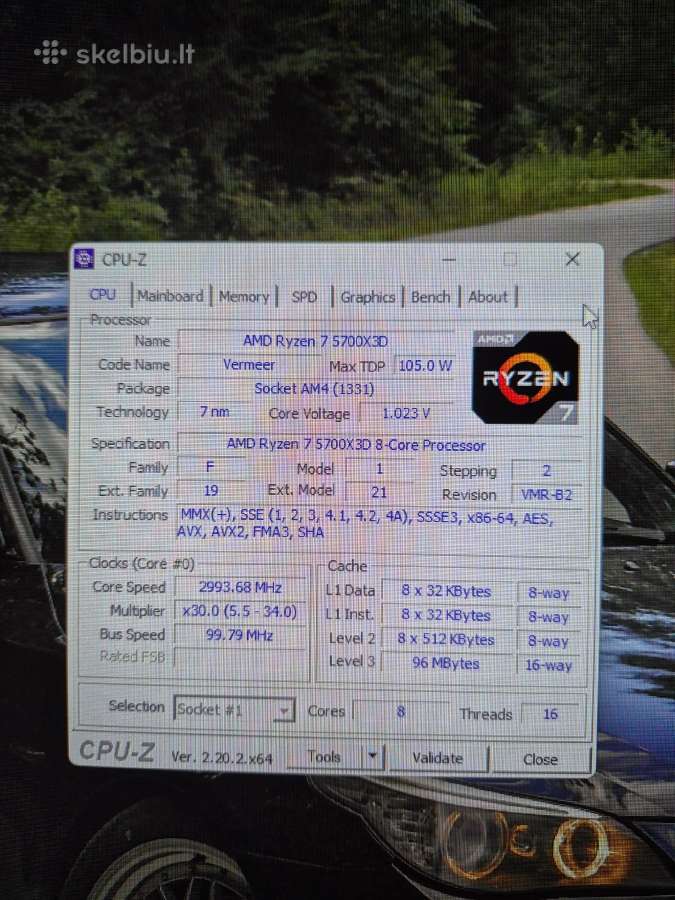Click the Max TDP value 105.0 W
This screenshot has height=900, width=675.
[x=425, y=366]
